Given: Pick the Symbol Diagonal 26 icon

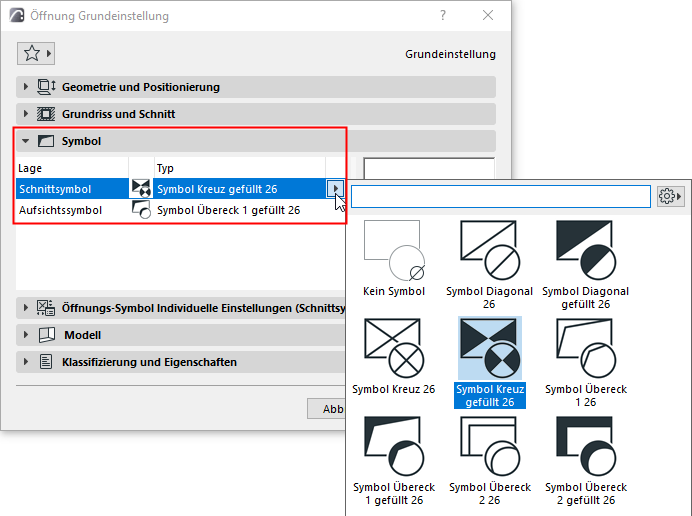Looking at the screenshot, I should tap(490, 251).
